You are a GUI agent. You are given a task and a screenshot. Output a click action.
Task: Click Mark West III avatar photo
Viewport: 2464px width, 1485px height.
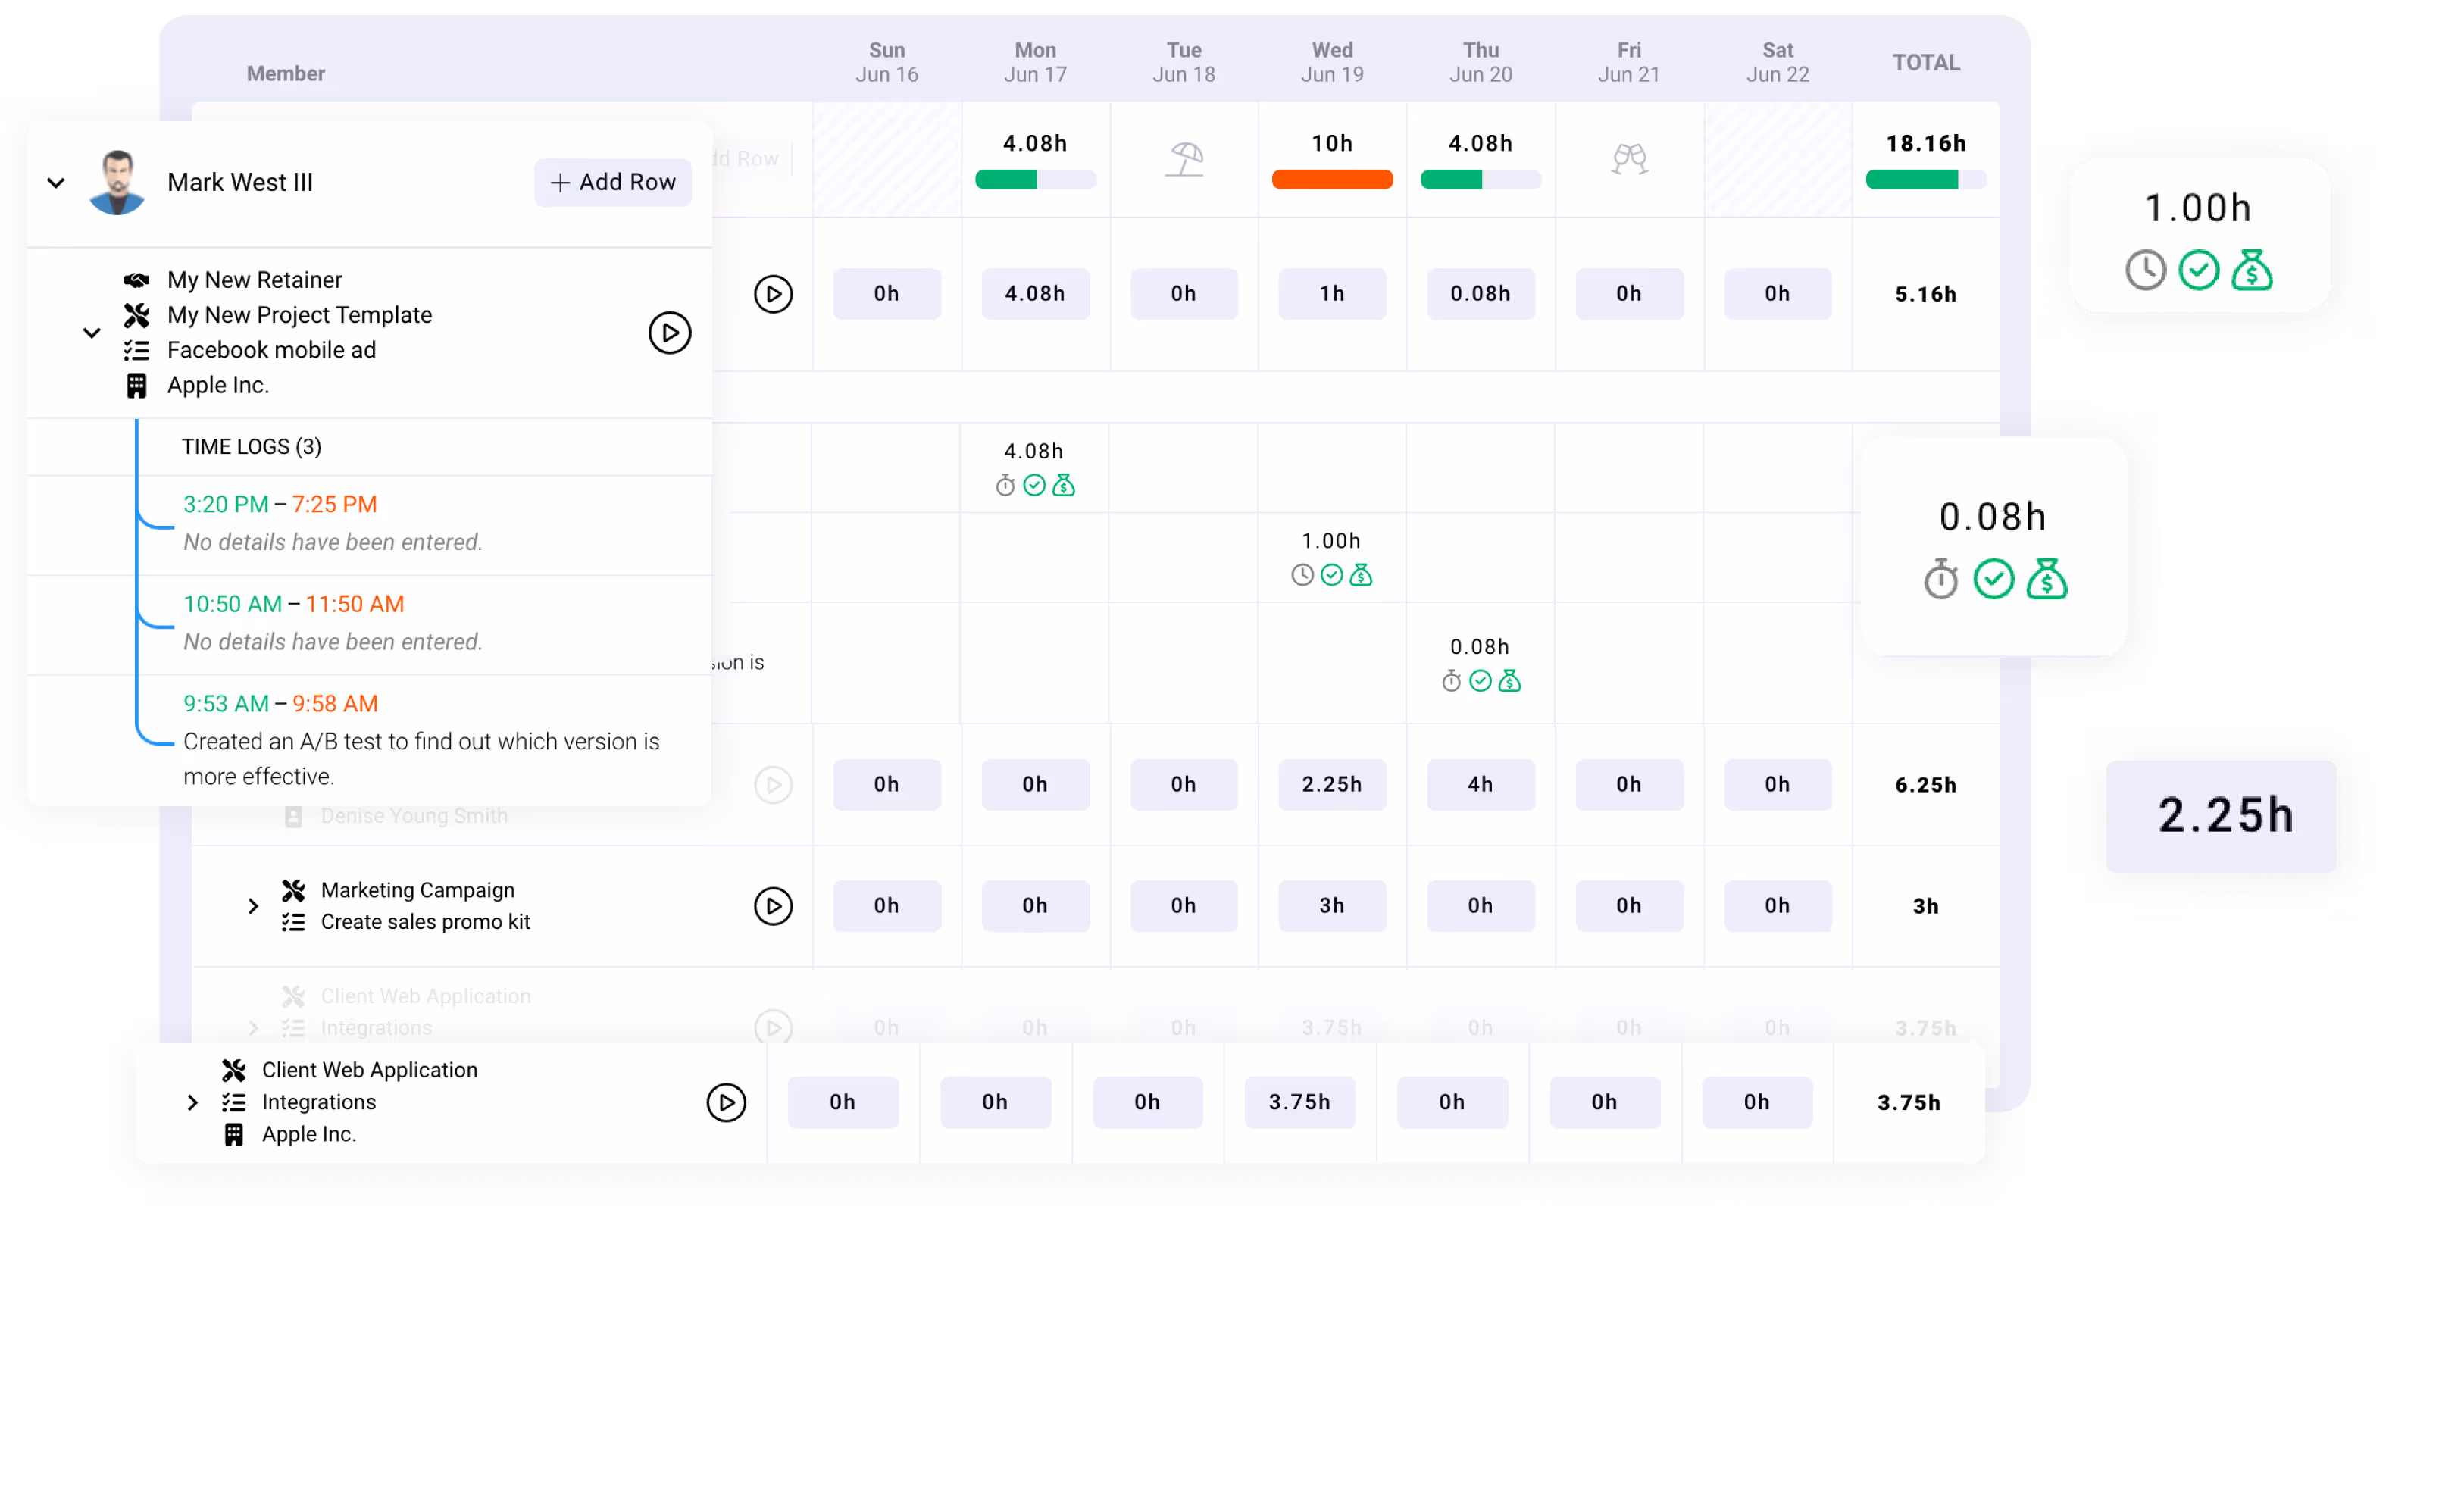point(117,182)
